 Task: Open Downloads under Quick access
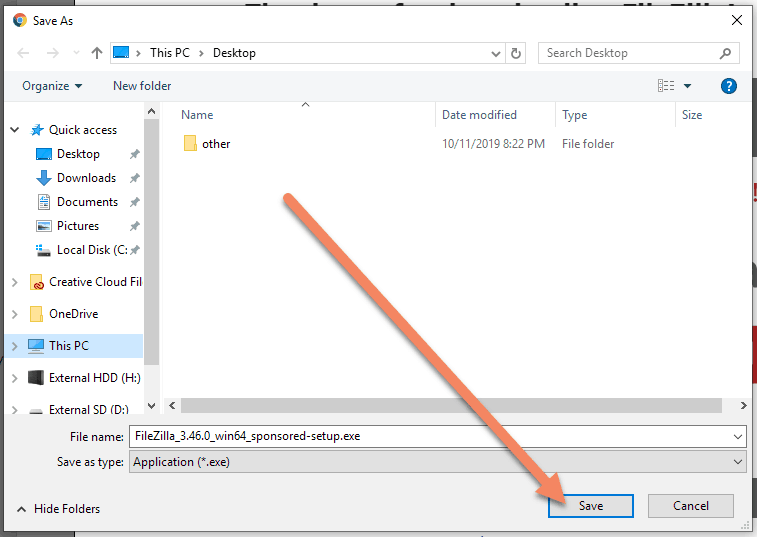pyautogui.click(x=86, y=178)
